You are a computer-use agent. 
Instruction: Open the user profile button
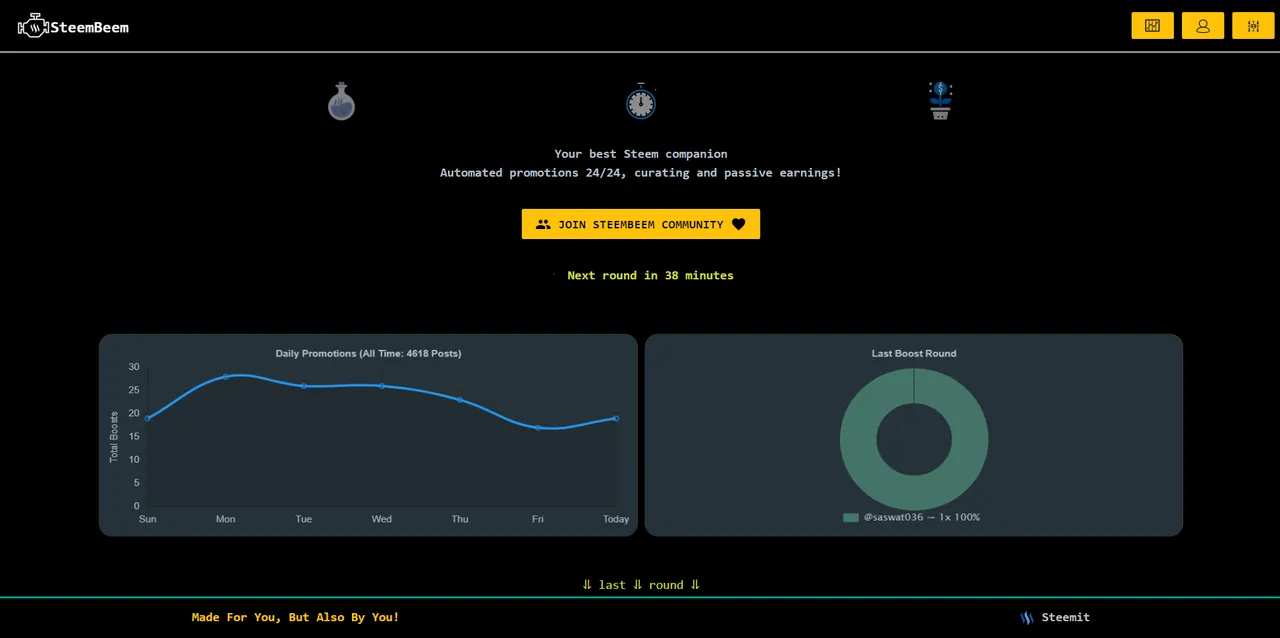coord(1203,26)
